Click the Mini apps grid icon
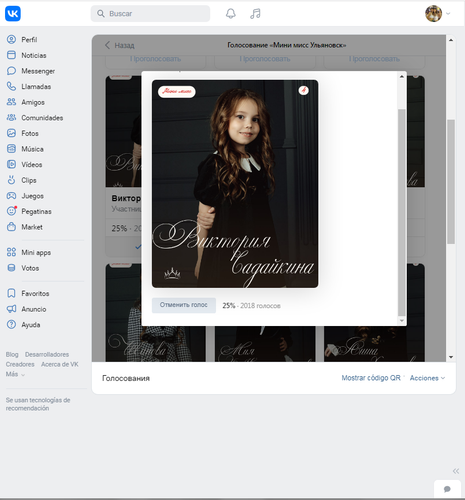The height and width of the screenshot is (500, 465). tap(11, 252)
